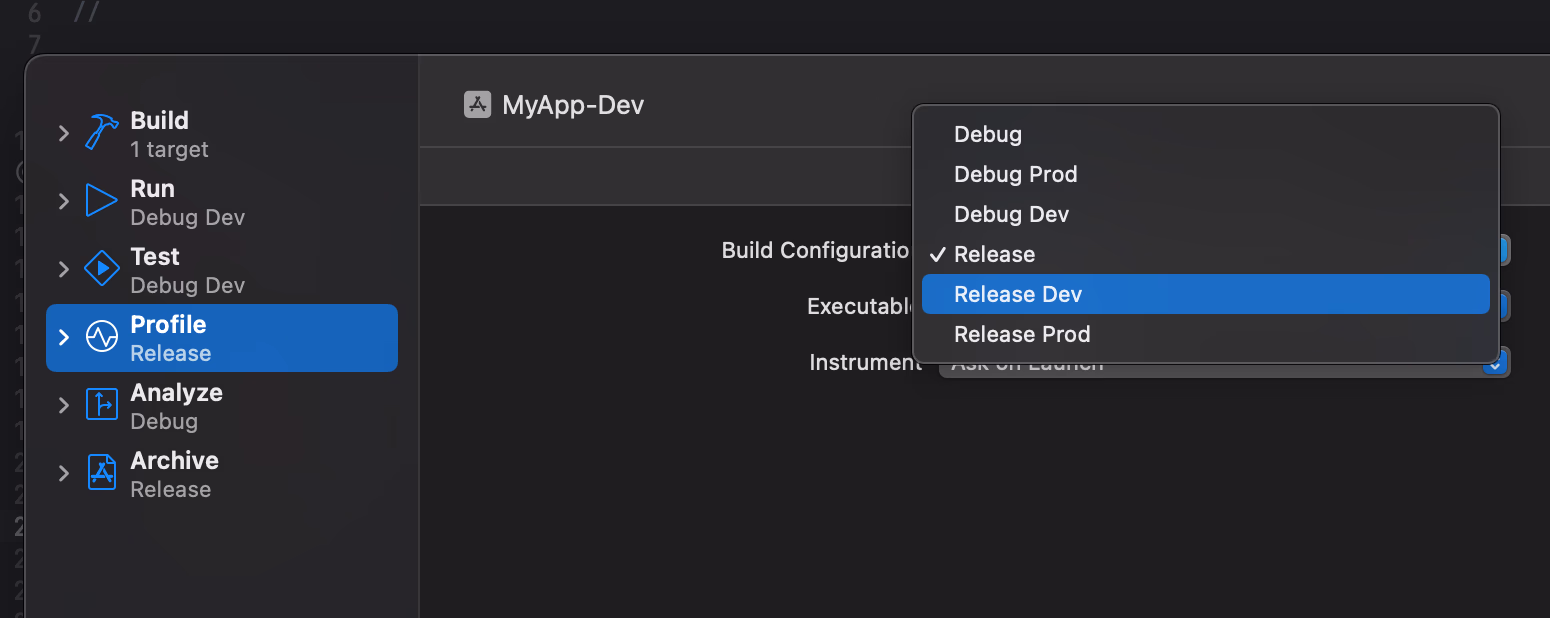1550x618 pixels.
Task: Expand the Archive action disclosure chevron
Action: click(x=64, y=473)
